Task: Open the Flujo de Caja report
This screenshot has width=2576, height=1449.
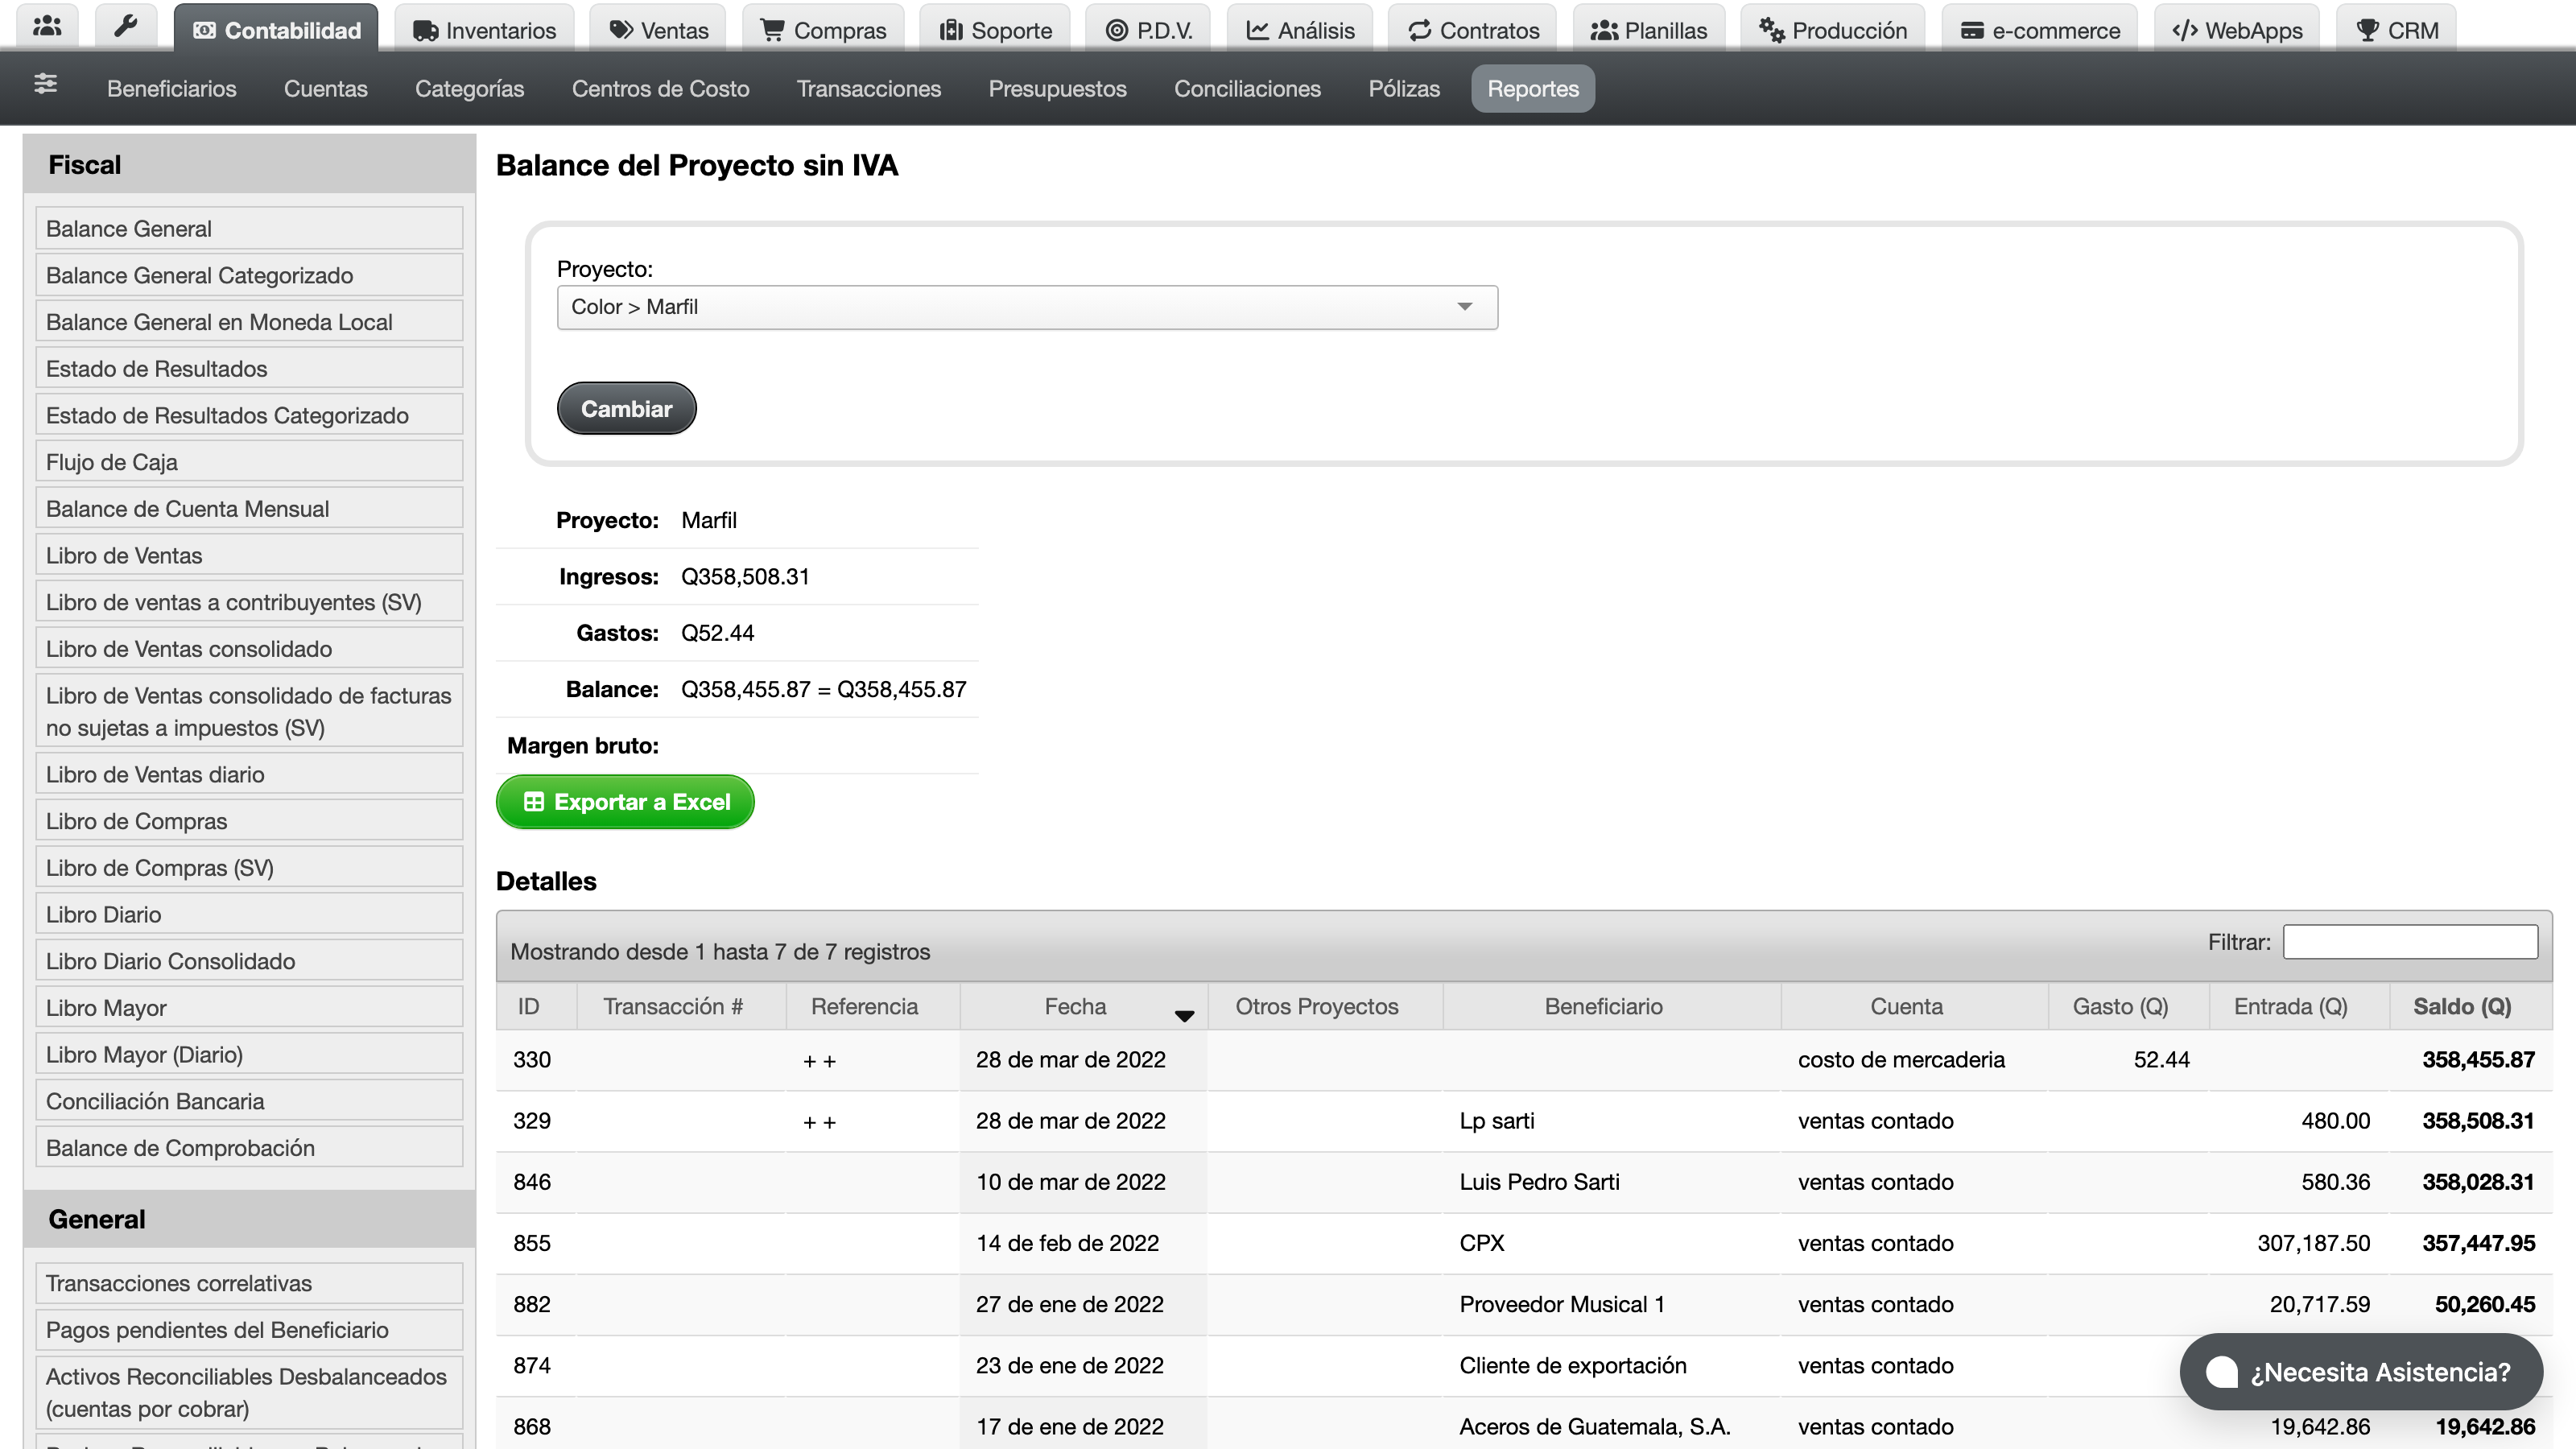Action: click(x=249, y=462)
